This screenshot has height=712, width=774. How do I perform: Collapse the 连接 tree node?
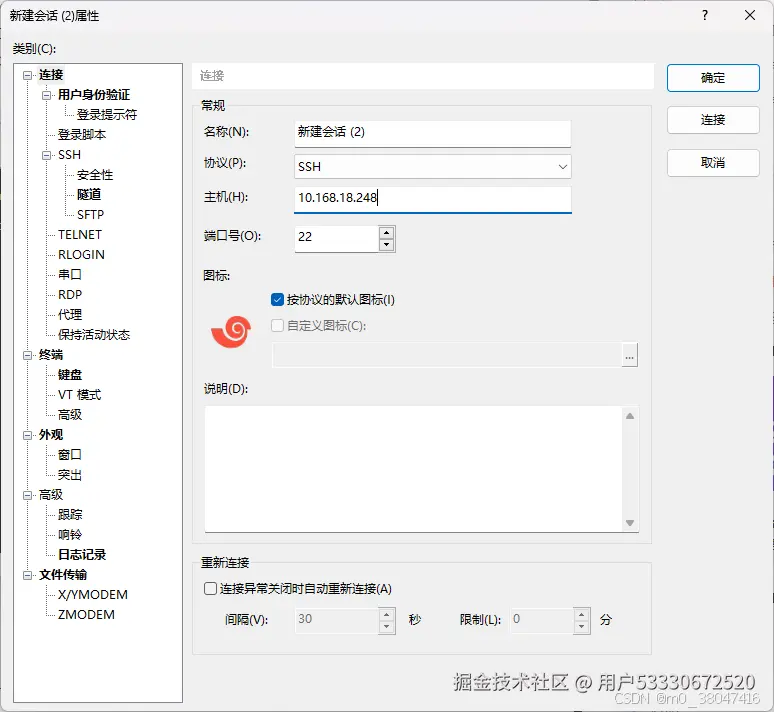pos(28,76)
